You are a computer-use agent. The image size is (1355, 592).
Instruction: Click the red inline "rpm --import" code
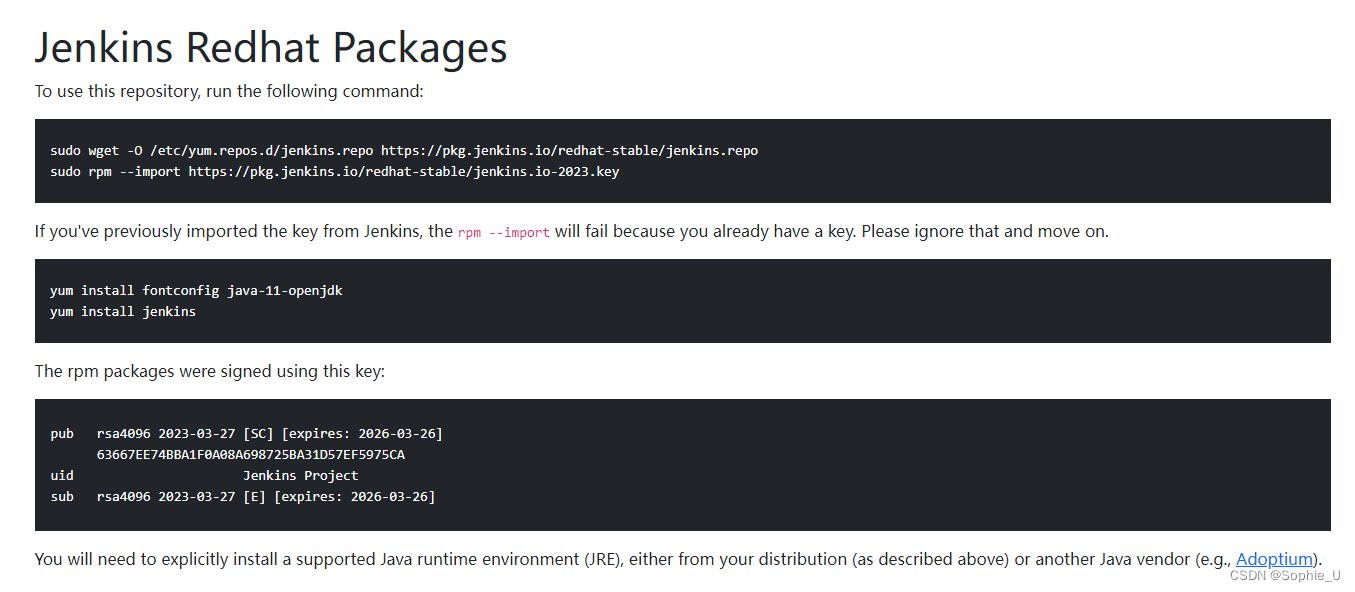pyautogui.click(x=503, y=232)
